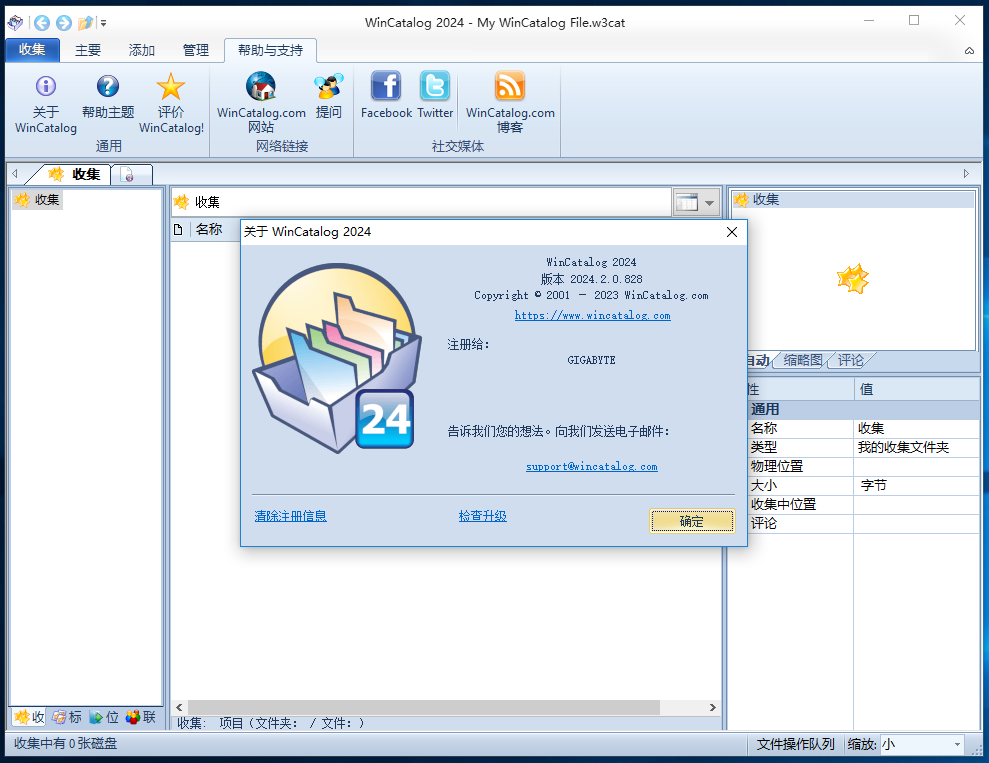
Task: Open the support@wincatalog.com email link
Action: 591,466
